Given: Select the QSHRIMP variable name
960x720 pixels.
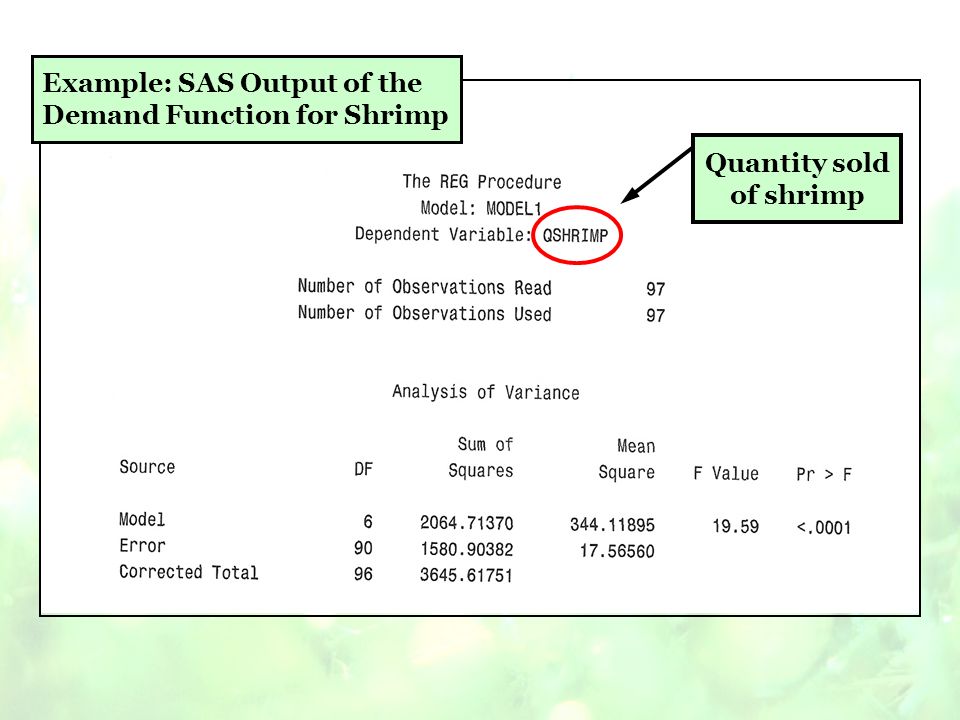Looking at the screenshot, I should pos(576,236).
